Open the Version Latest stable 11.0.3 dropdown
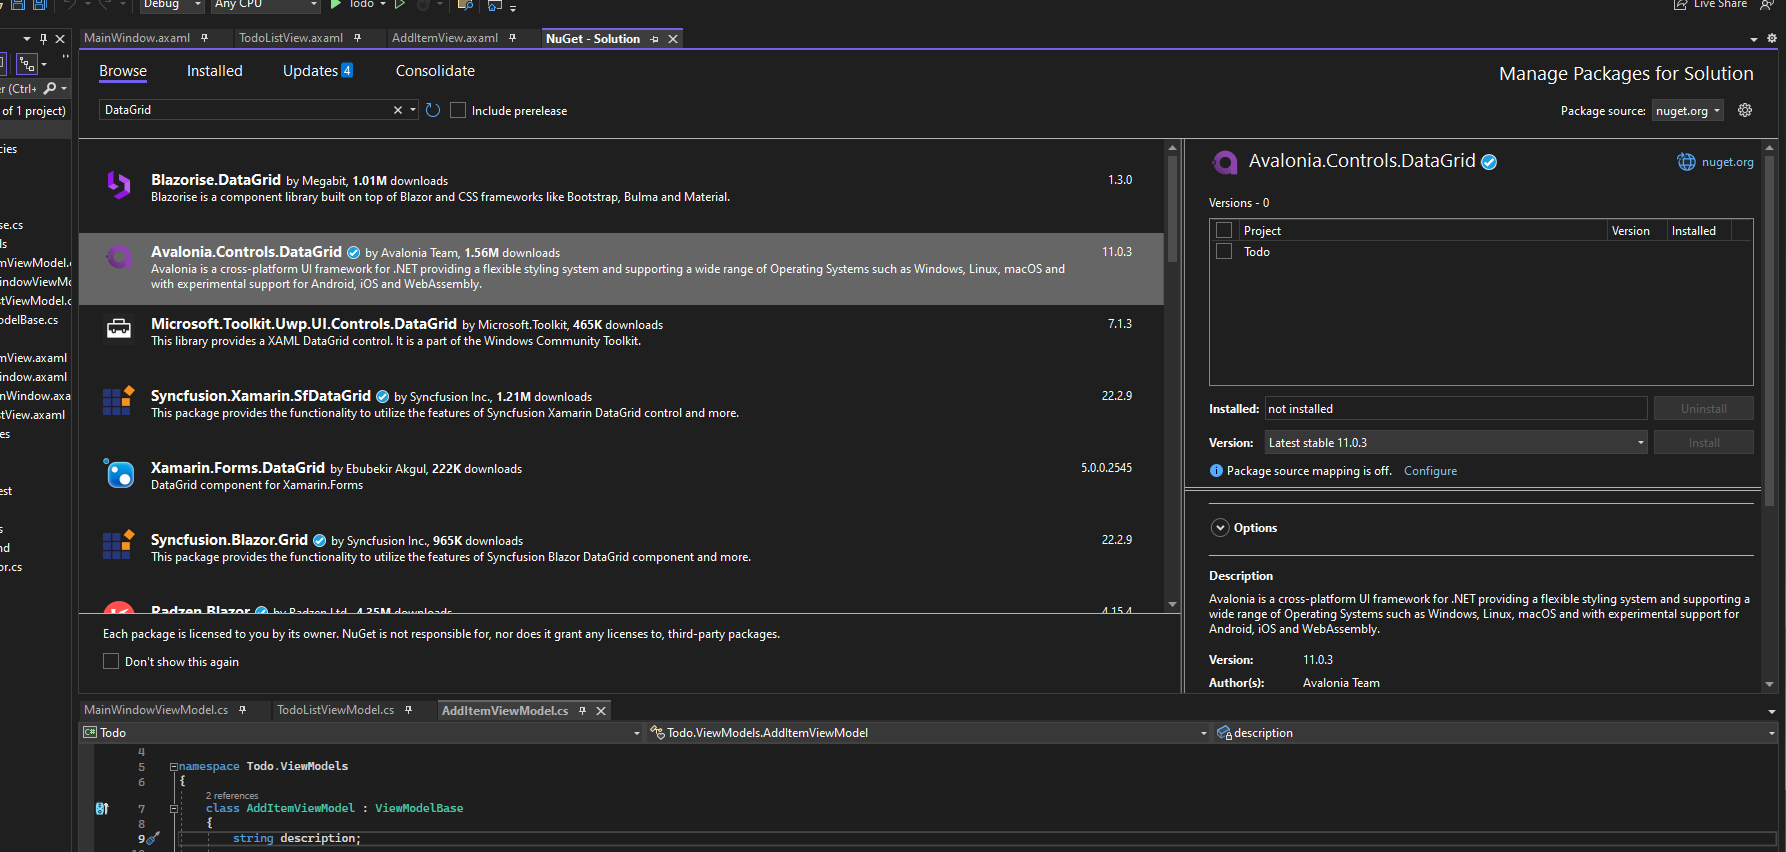The image size is (1786, 852). [x=1456, y=442]
